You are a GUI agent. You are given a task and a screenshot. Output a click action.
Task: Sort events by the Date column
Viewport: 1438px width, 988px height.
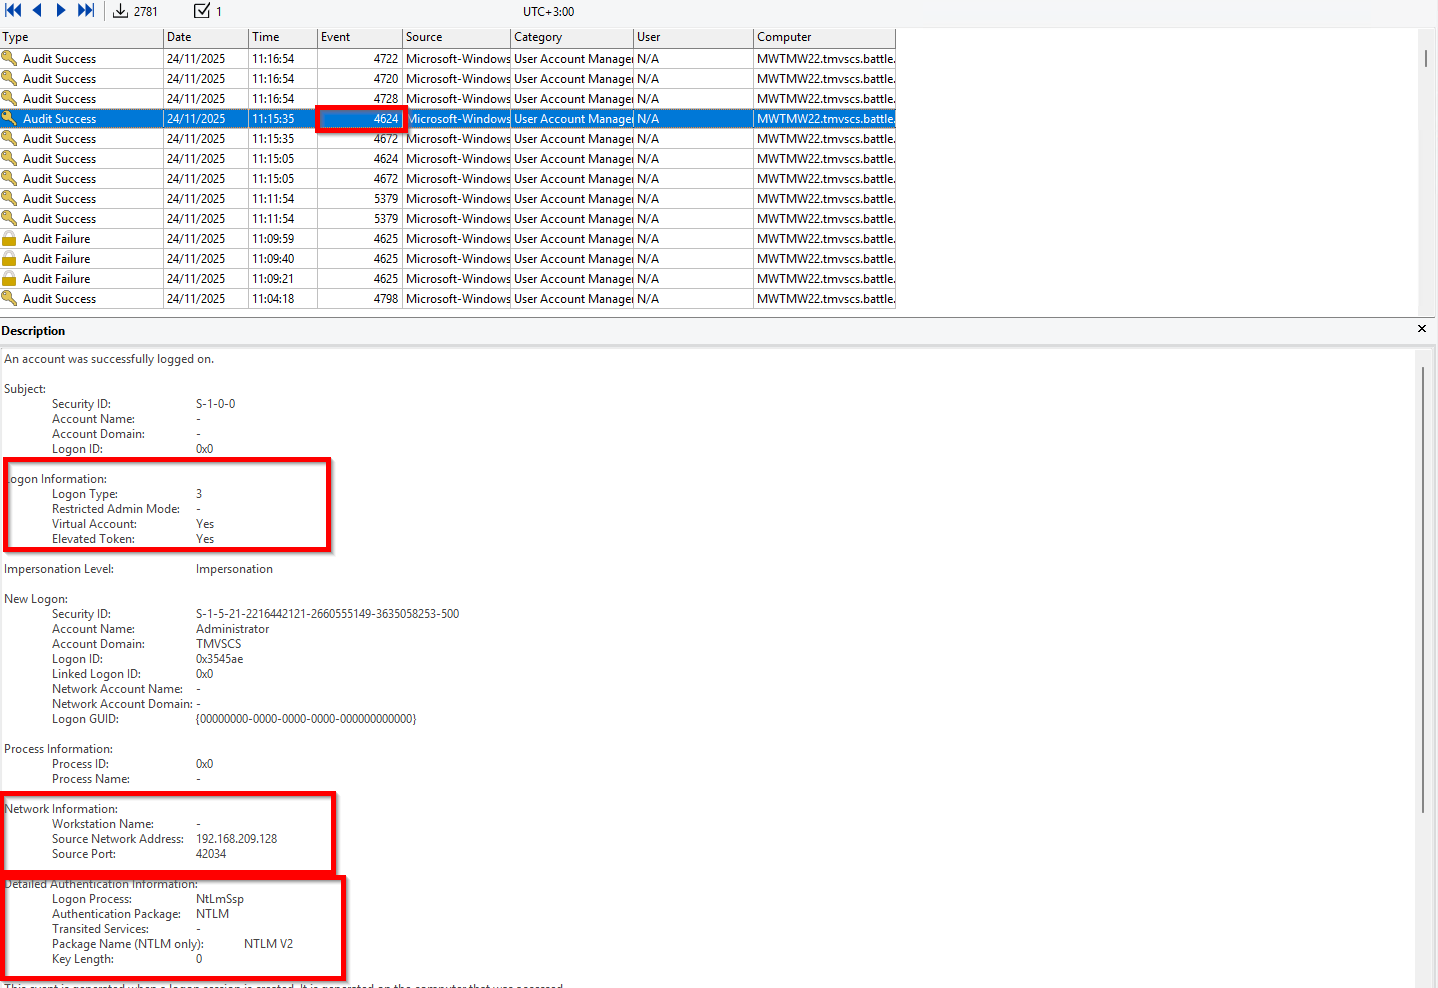[205, 37]
